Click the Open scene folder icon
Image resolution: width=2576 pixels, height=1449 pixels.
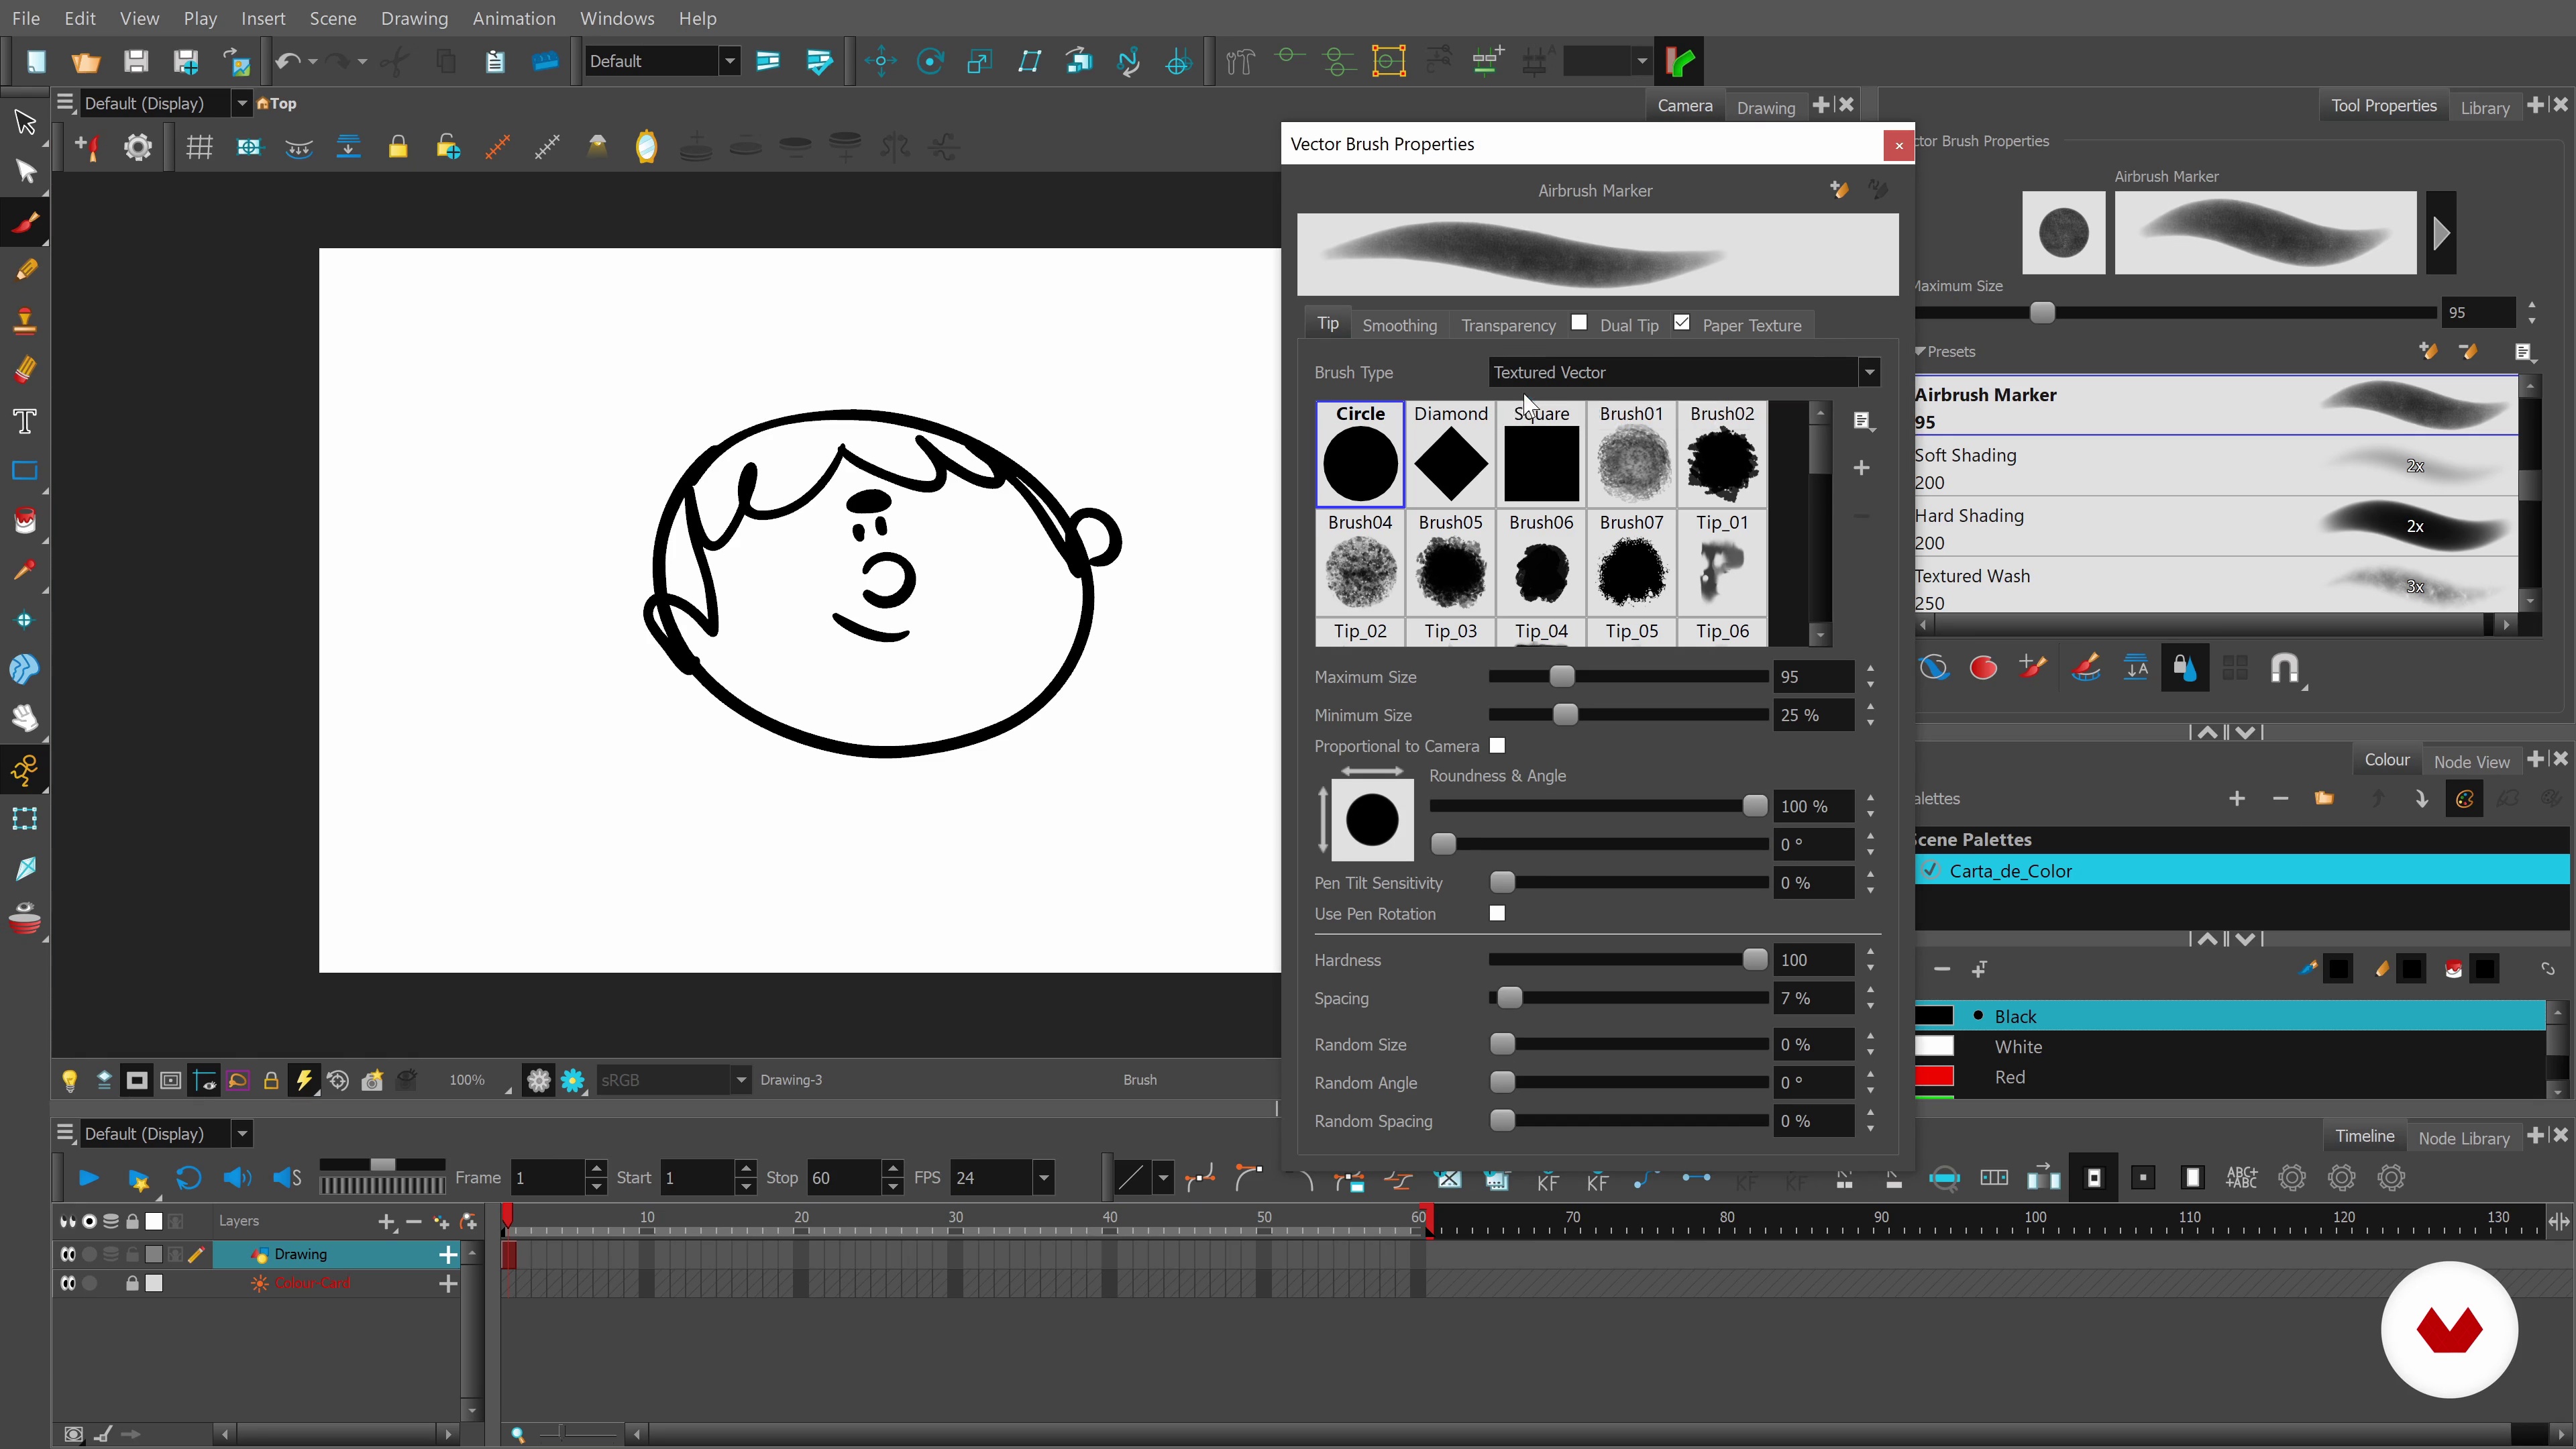pyautogui.click(x=86, y=61)
